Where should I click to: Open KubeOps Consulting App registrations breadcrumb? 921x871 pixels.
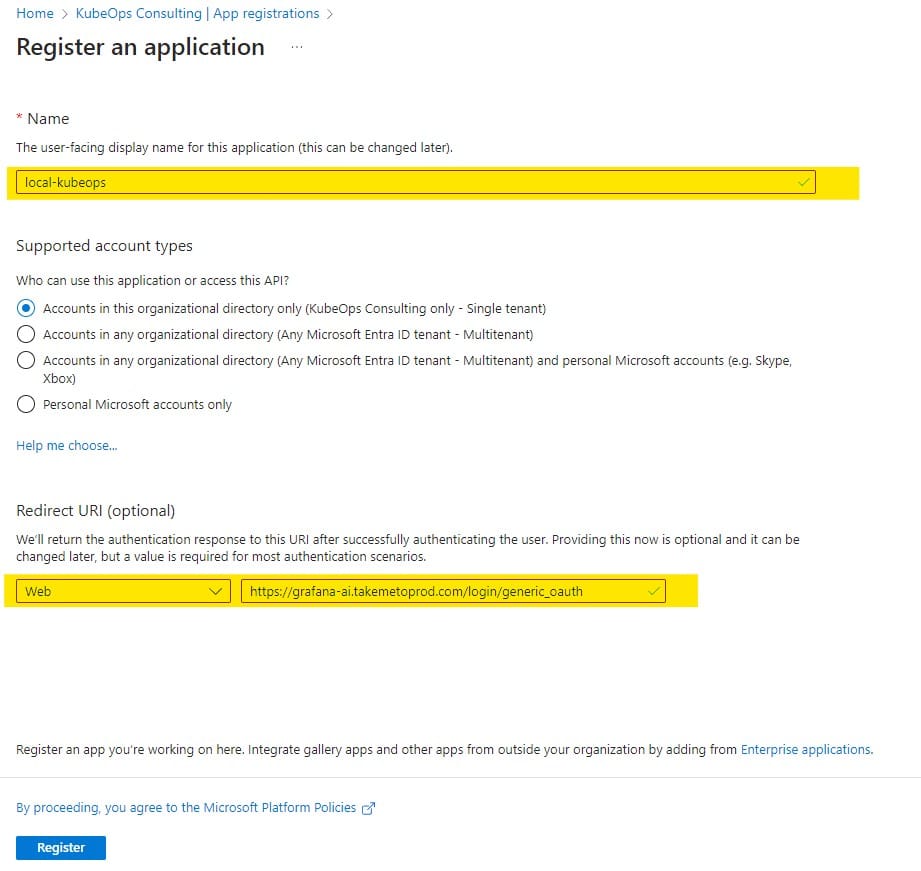197,13
